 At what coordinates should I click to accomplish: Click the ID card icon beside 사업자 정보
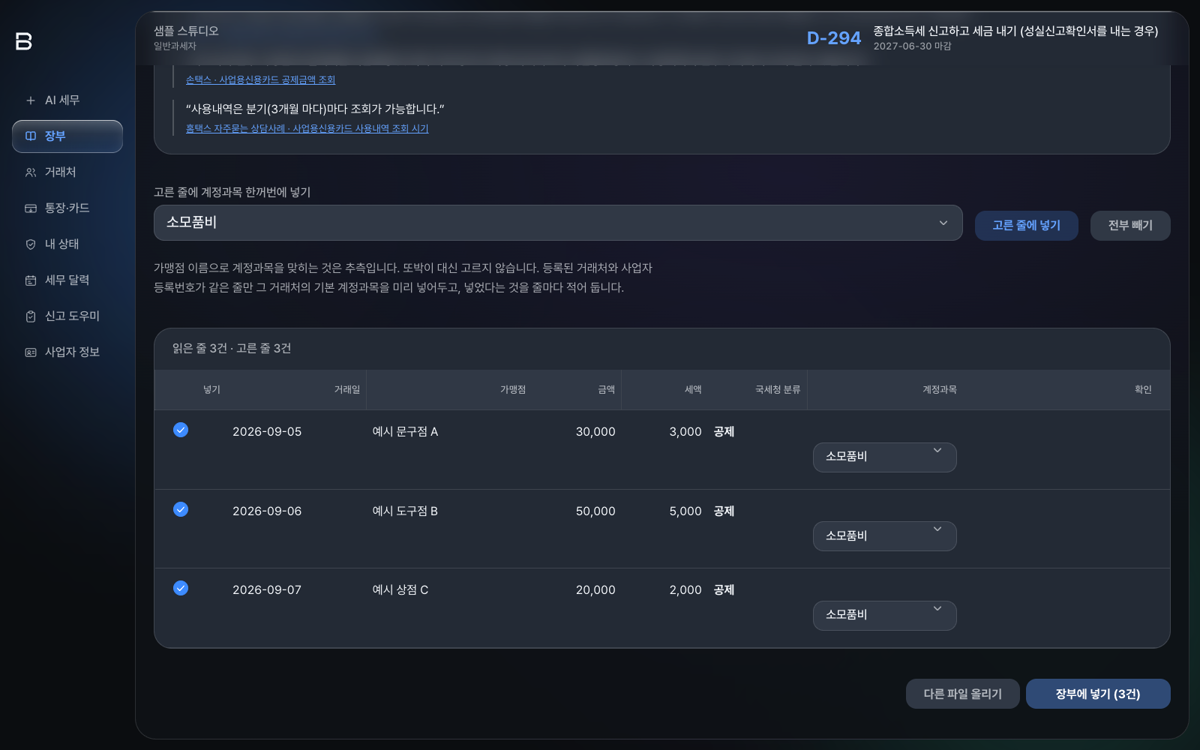[30, 352]
